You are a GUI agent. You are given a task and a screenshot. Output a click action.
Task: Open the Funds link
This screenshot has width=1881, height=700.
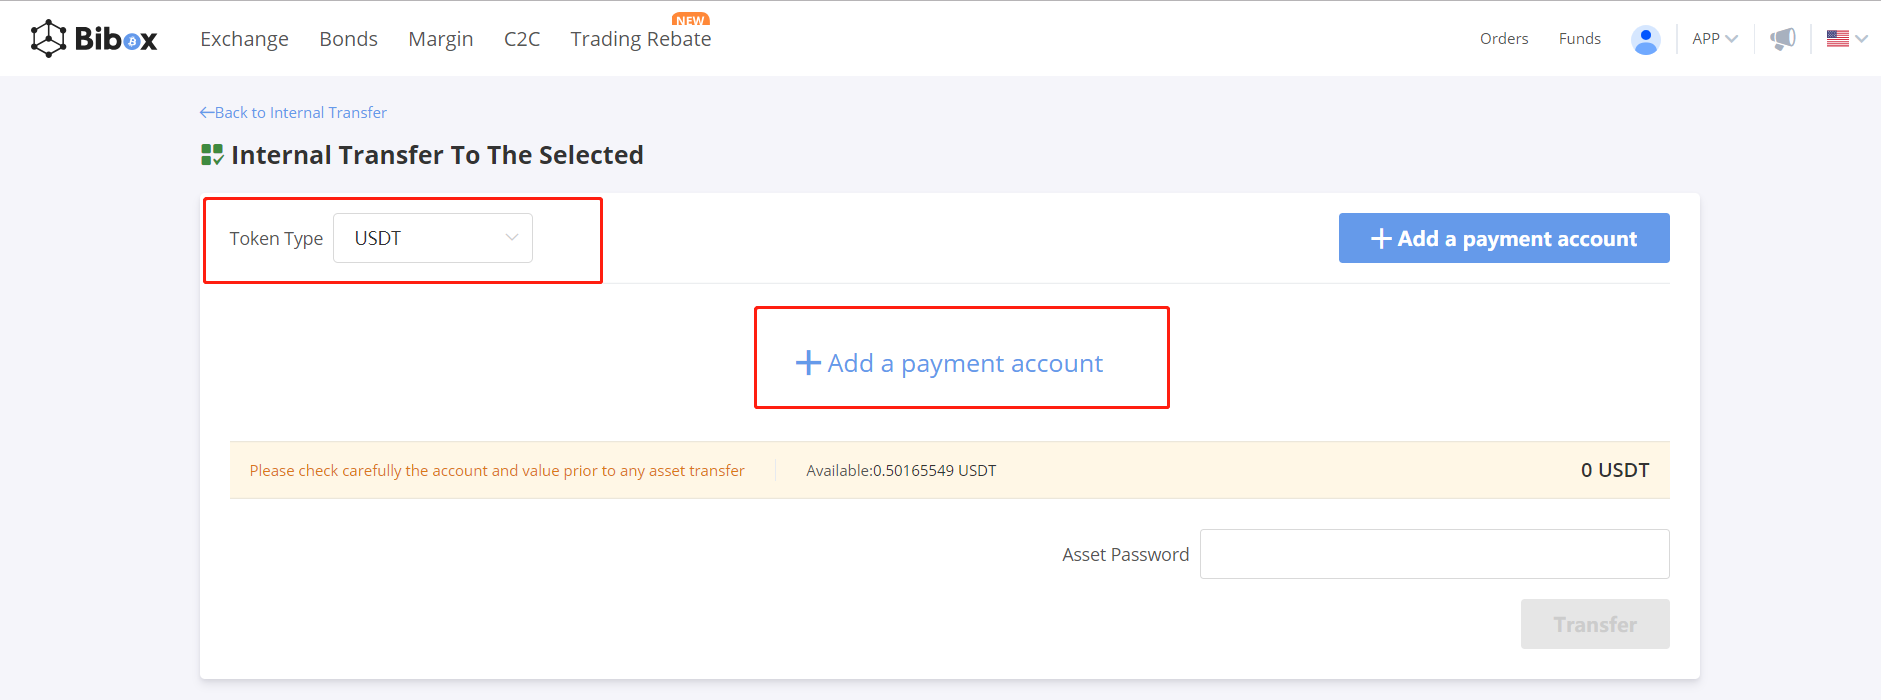tap(1579, 39)
